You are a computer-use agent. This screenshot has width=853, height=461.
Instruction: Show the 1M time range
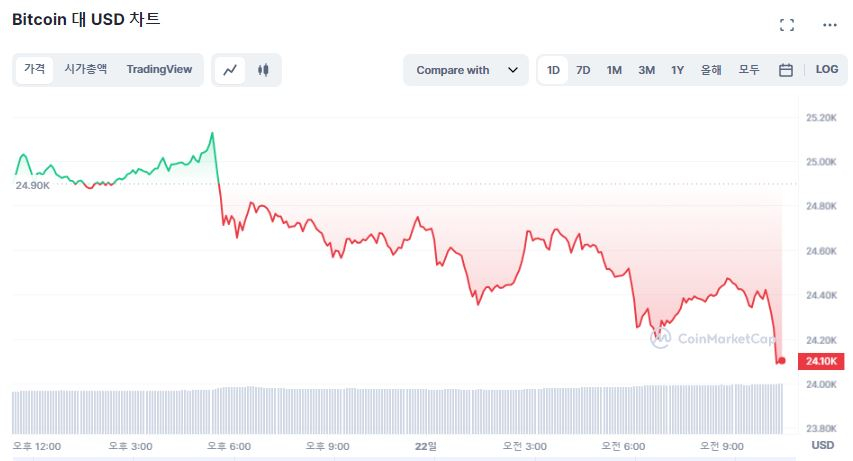[614, 70]
